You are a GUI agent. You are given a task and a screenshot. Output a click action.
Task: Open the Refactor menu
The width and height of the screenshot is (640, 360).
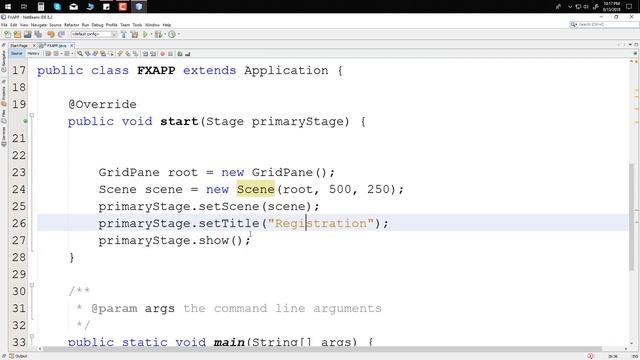pyautogui.click(x=71, y=25)
